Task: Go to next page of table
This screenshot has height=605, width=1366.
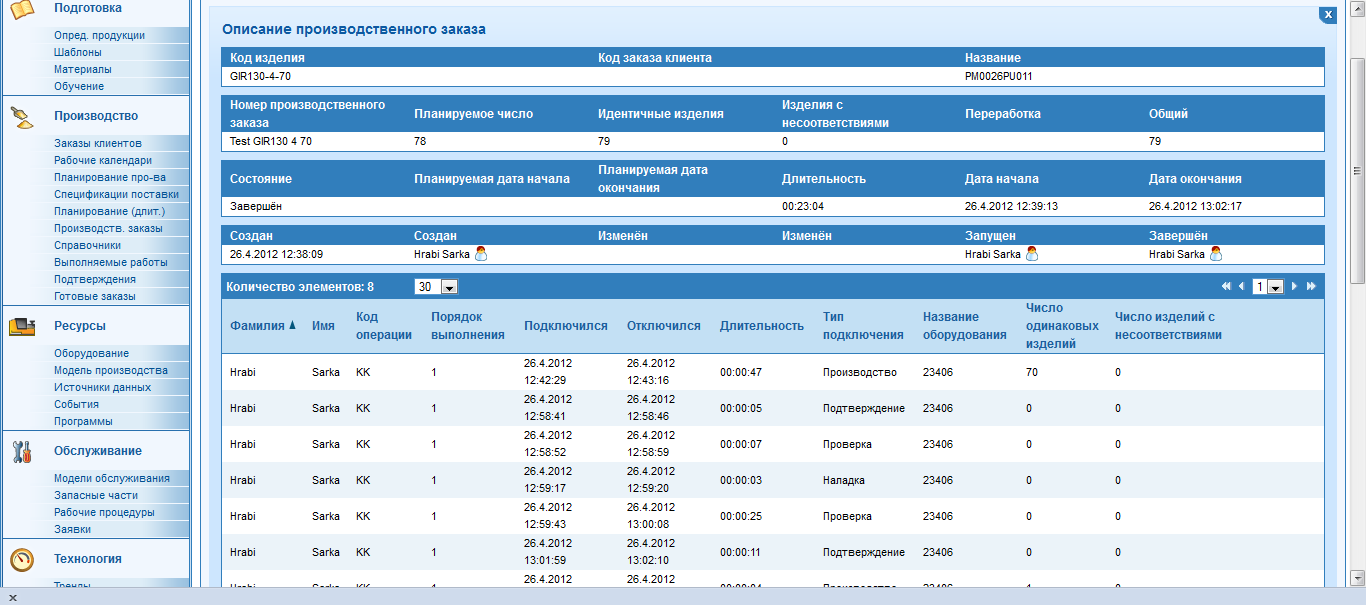Action: click(1294, 286)
